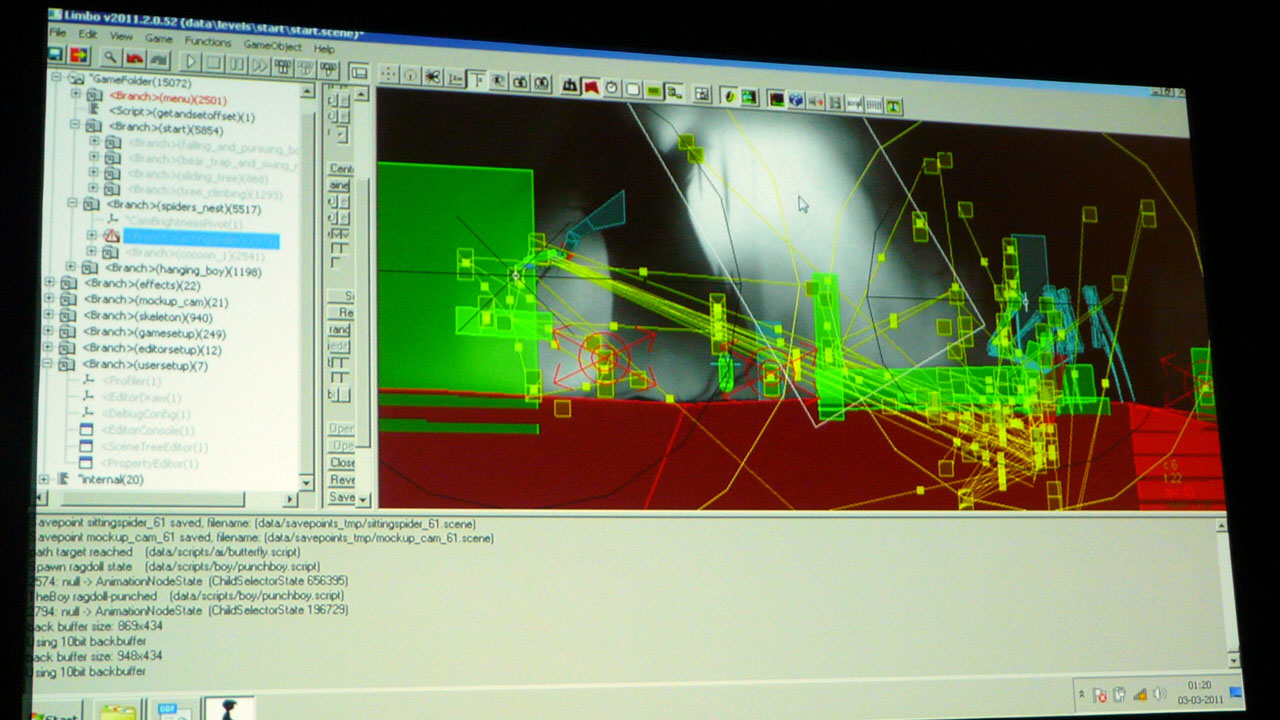Viewport: 1280px width, 720px height.
Task: Click the Revert button in property panel
Action: pos(341,480)
